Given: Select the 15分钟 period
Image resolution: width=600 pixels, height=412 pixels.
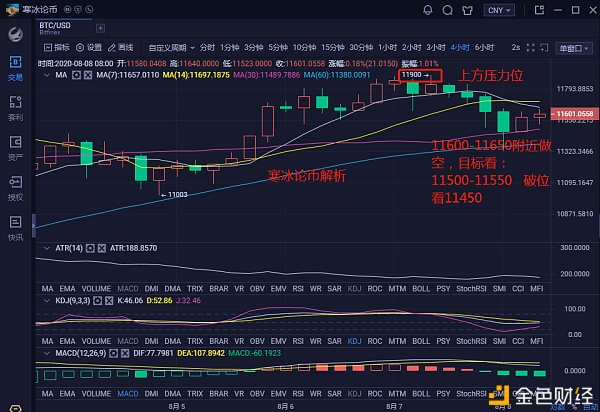Looking at the screenshot, I should pyautogui.click(x=333, y=47).
